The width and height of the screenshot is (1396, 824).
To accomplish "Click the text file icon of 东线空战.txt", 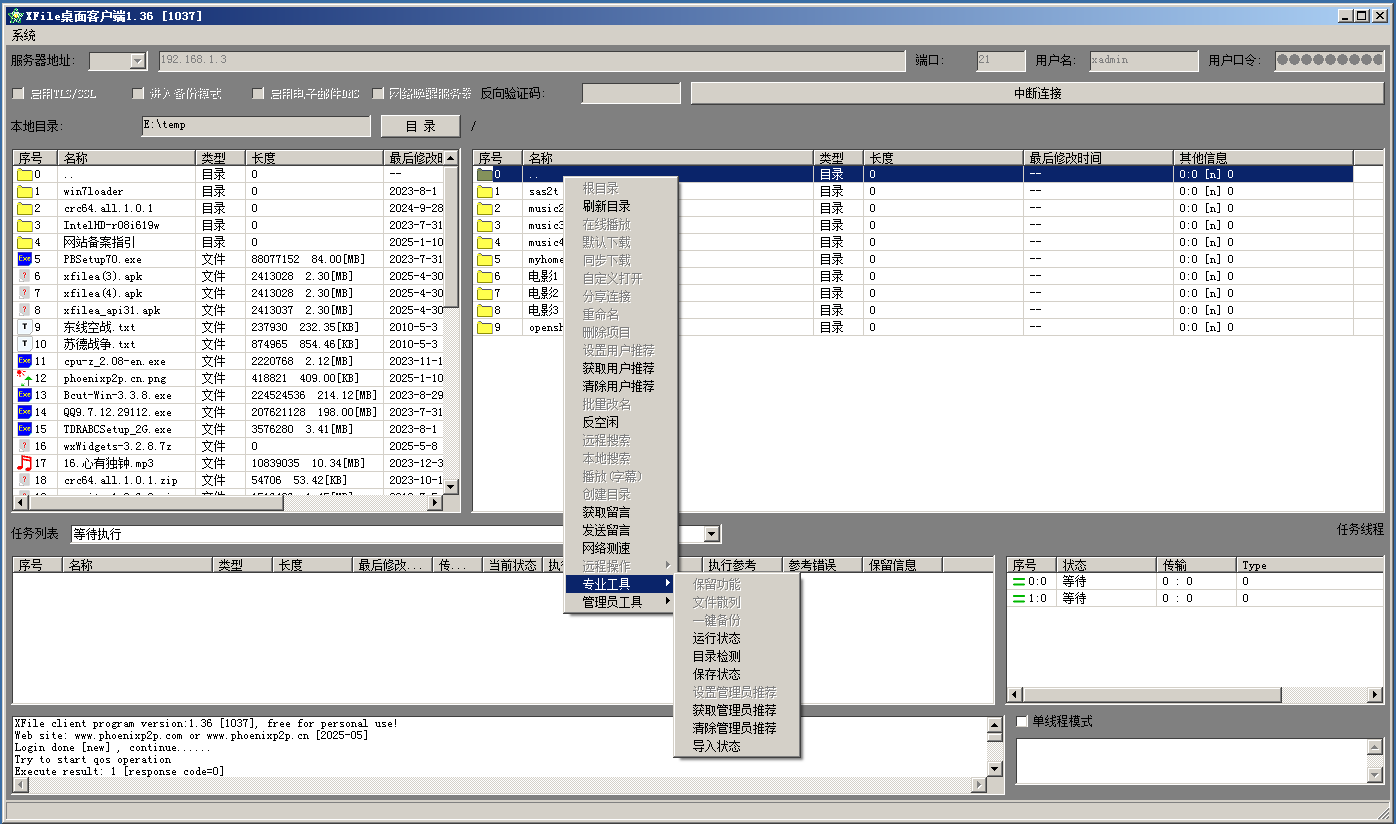I will tap(25, 327).
